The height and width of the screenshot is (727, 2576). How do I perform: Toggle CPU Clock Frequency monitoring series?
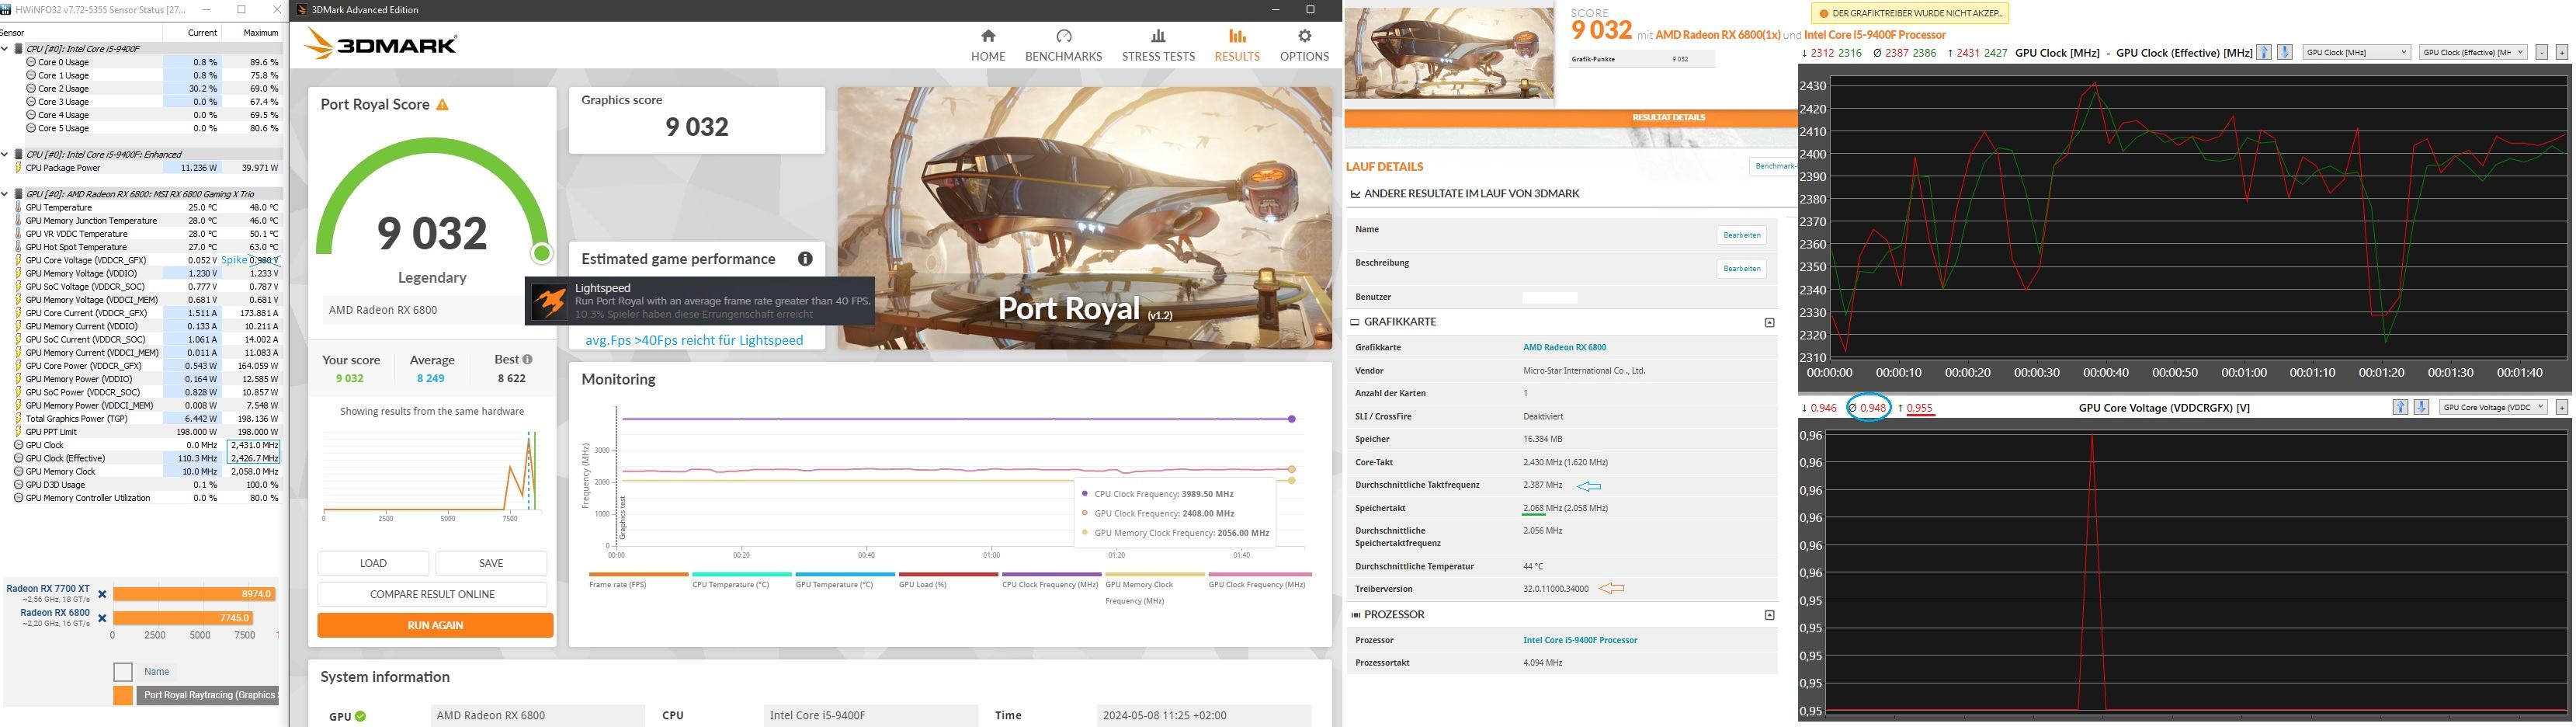tap(1051, 580)
